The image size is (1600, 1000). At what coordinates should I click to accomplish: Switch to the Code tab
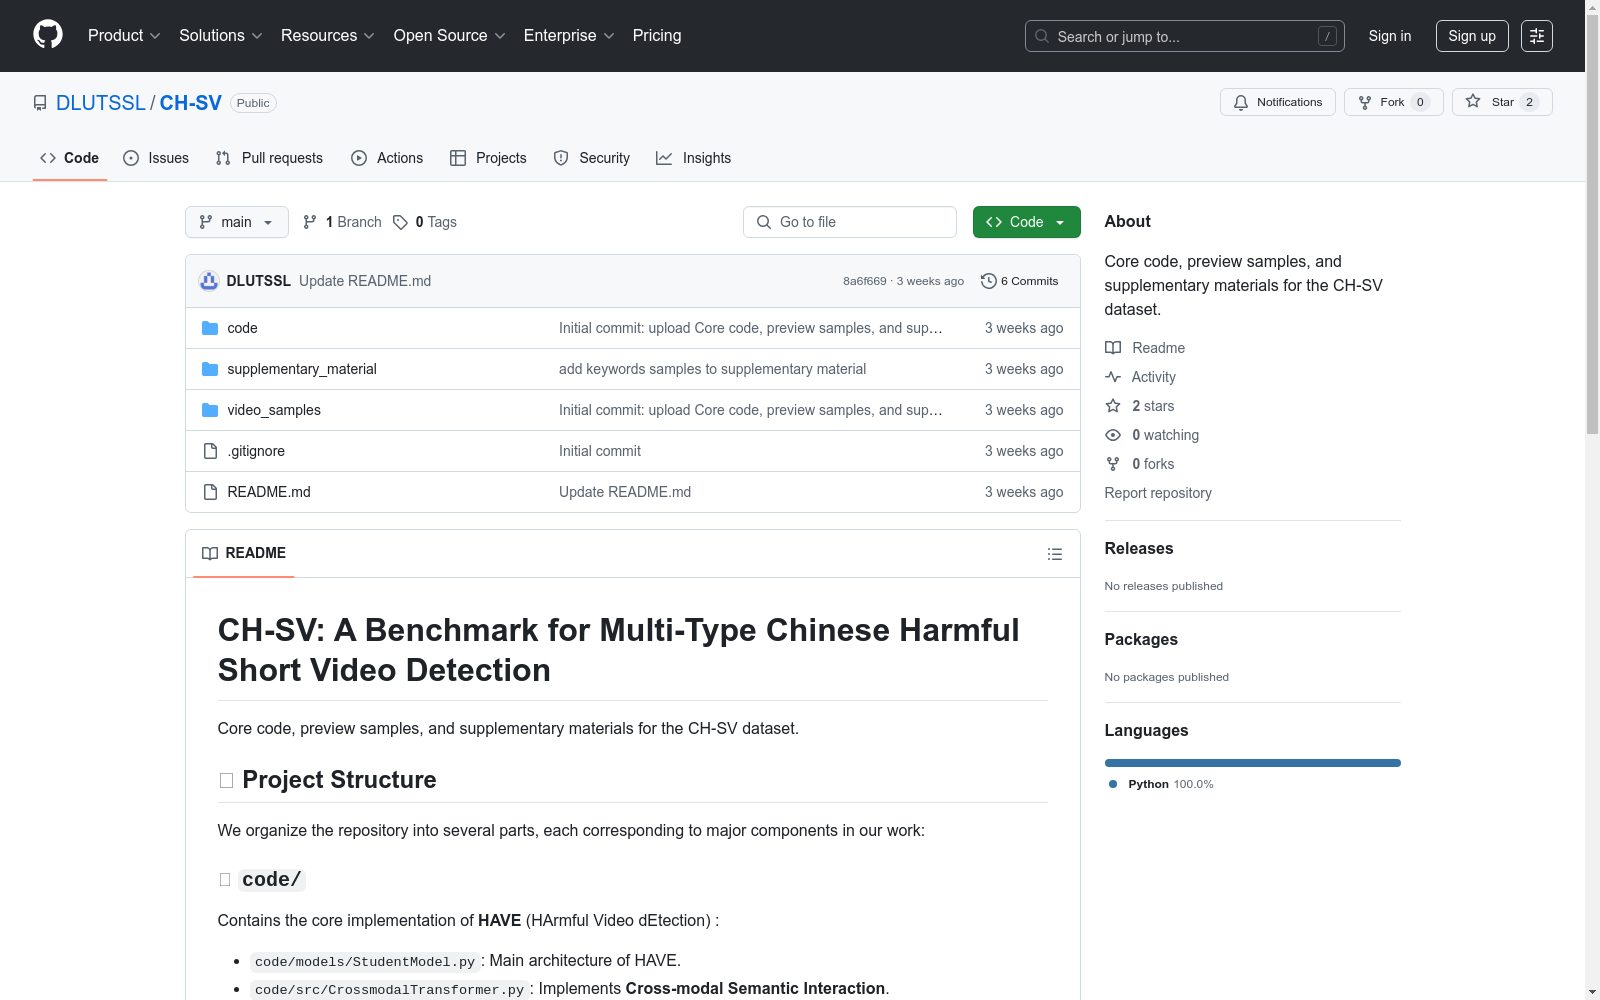click(70, 158)
